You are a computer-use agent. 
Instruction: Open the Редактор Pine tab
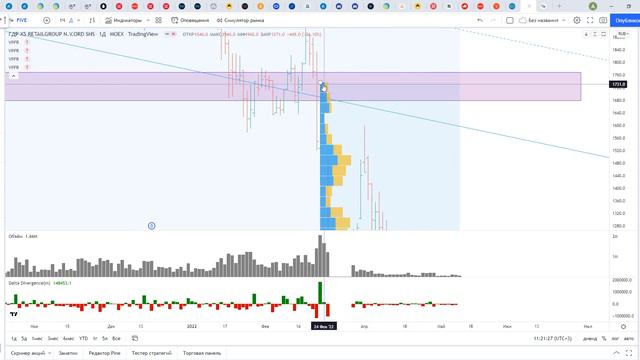(x=104, y=353)
